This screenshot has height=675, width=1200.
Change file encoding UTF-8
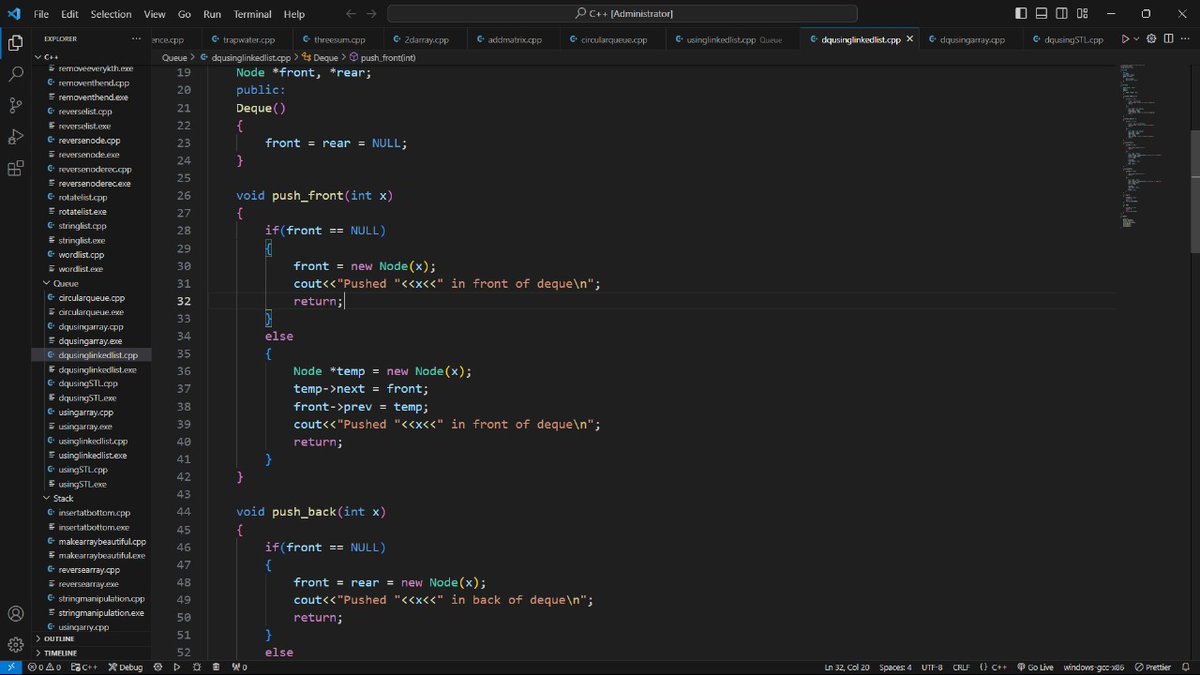932,667
